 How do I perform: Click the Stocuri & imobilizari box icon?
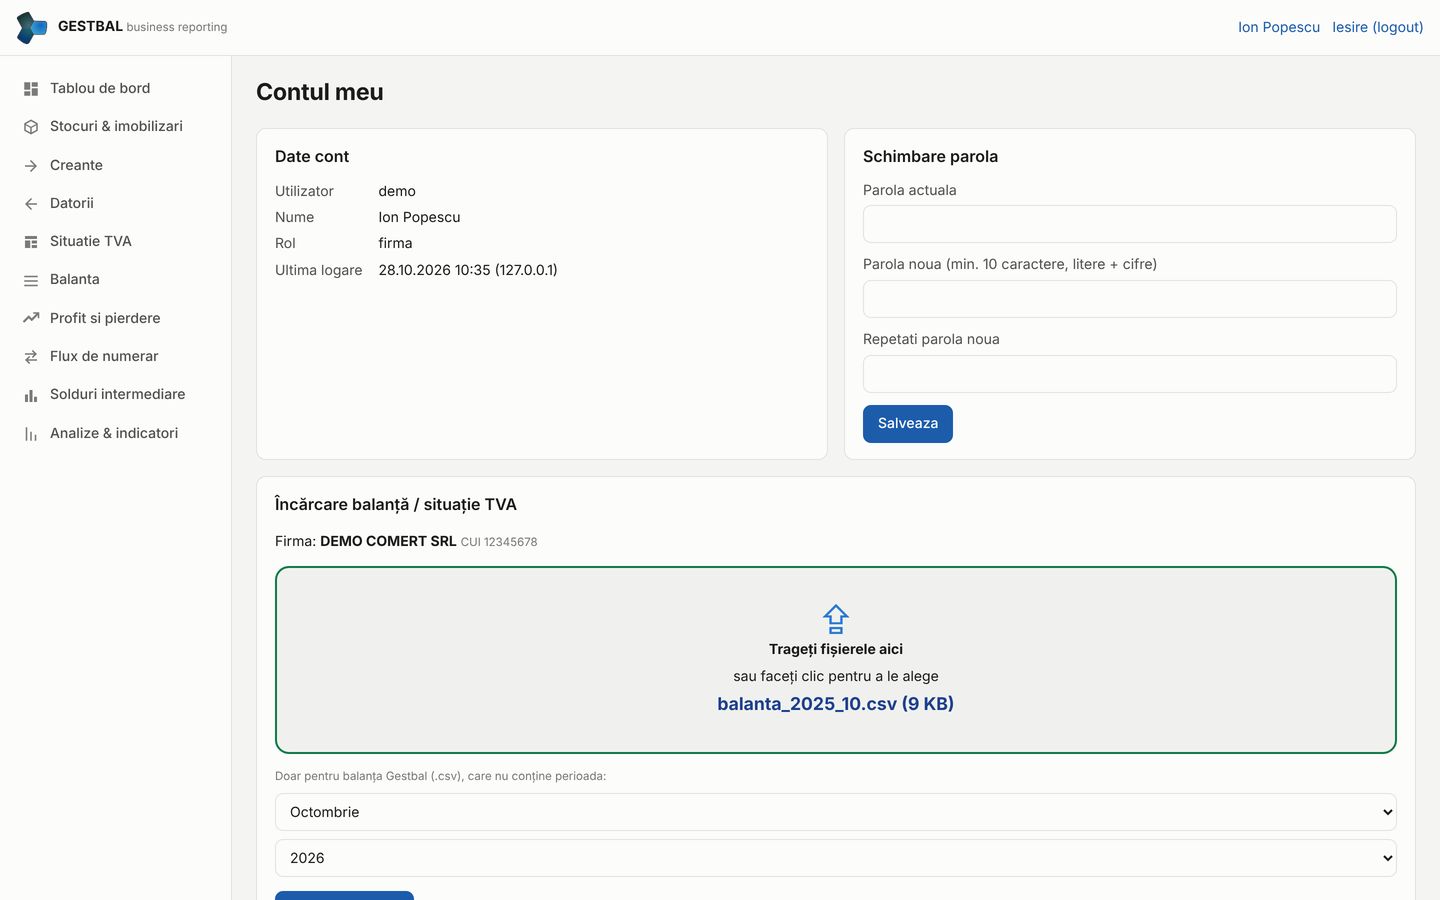(31, 127)
